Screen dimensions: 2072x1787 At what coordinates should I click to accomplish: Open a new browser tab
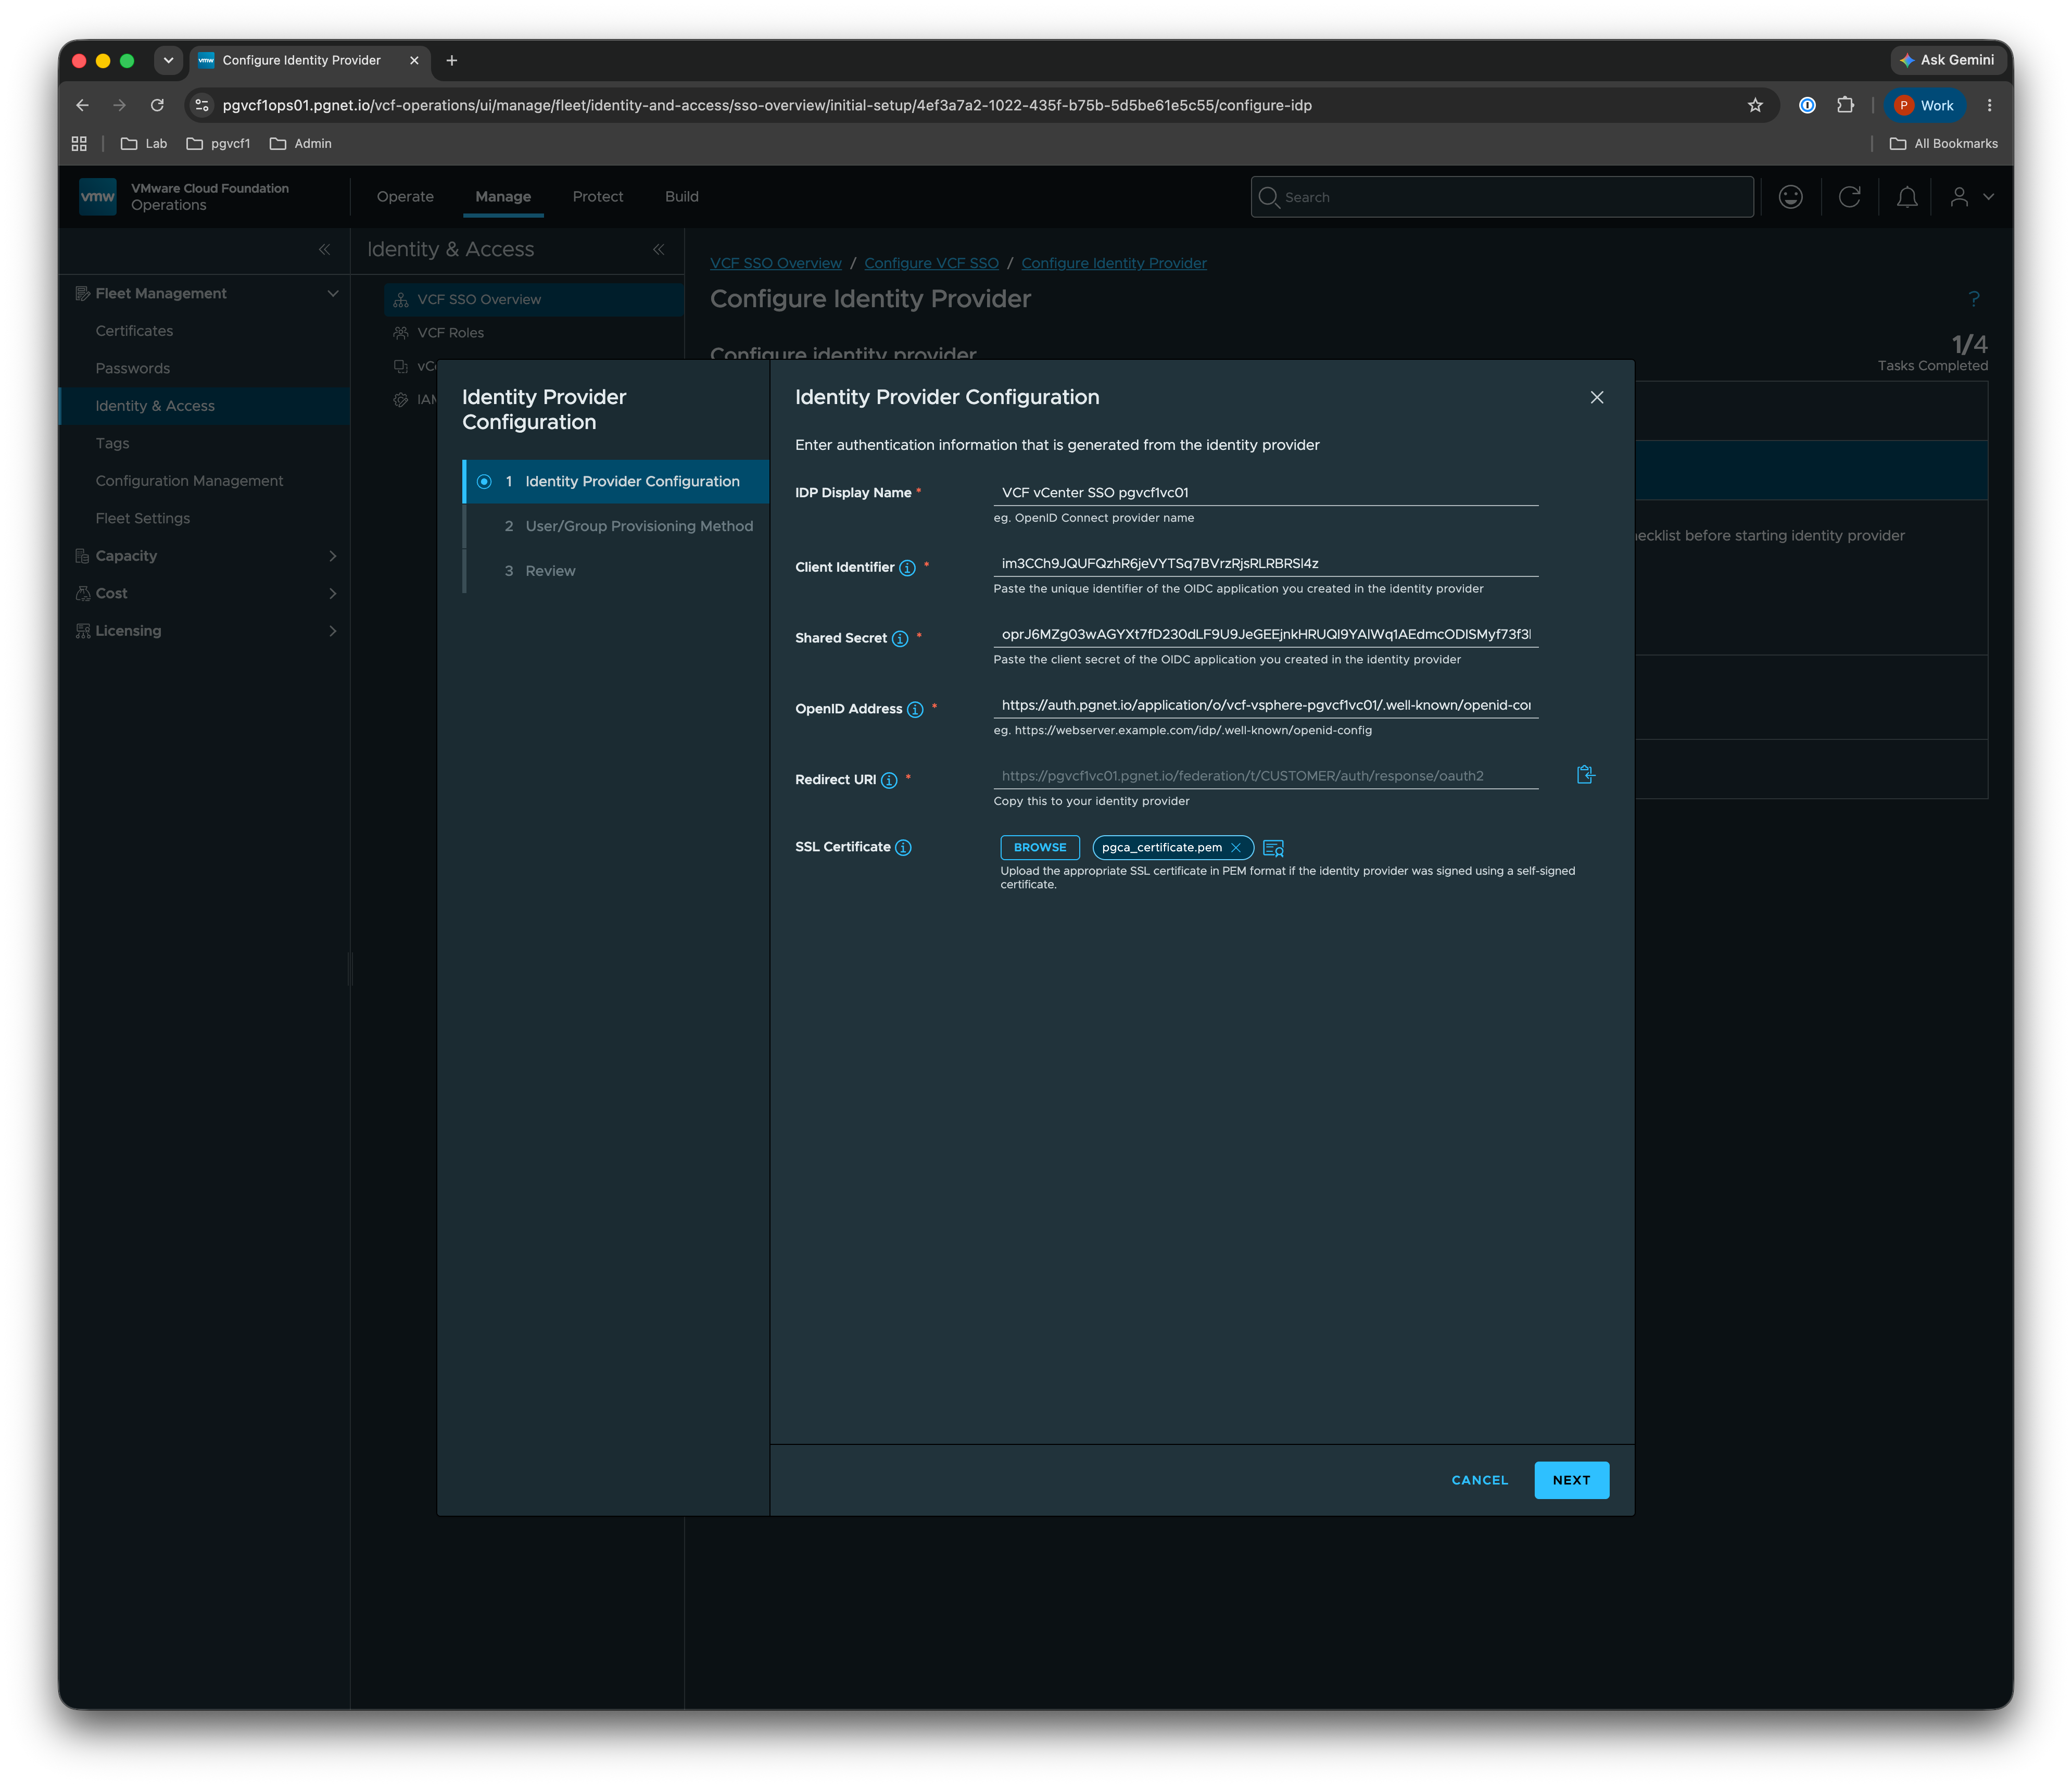[x=452, y=60]
